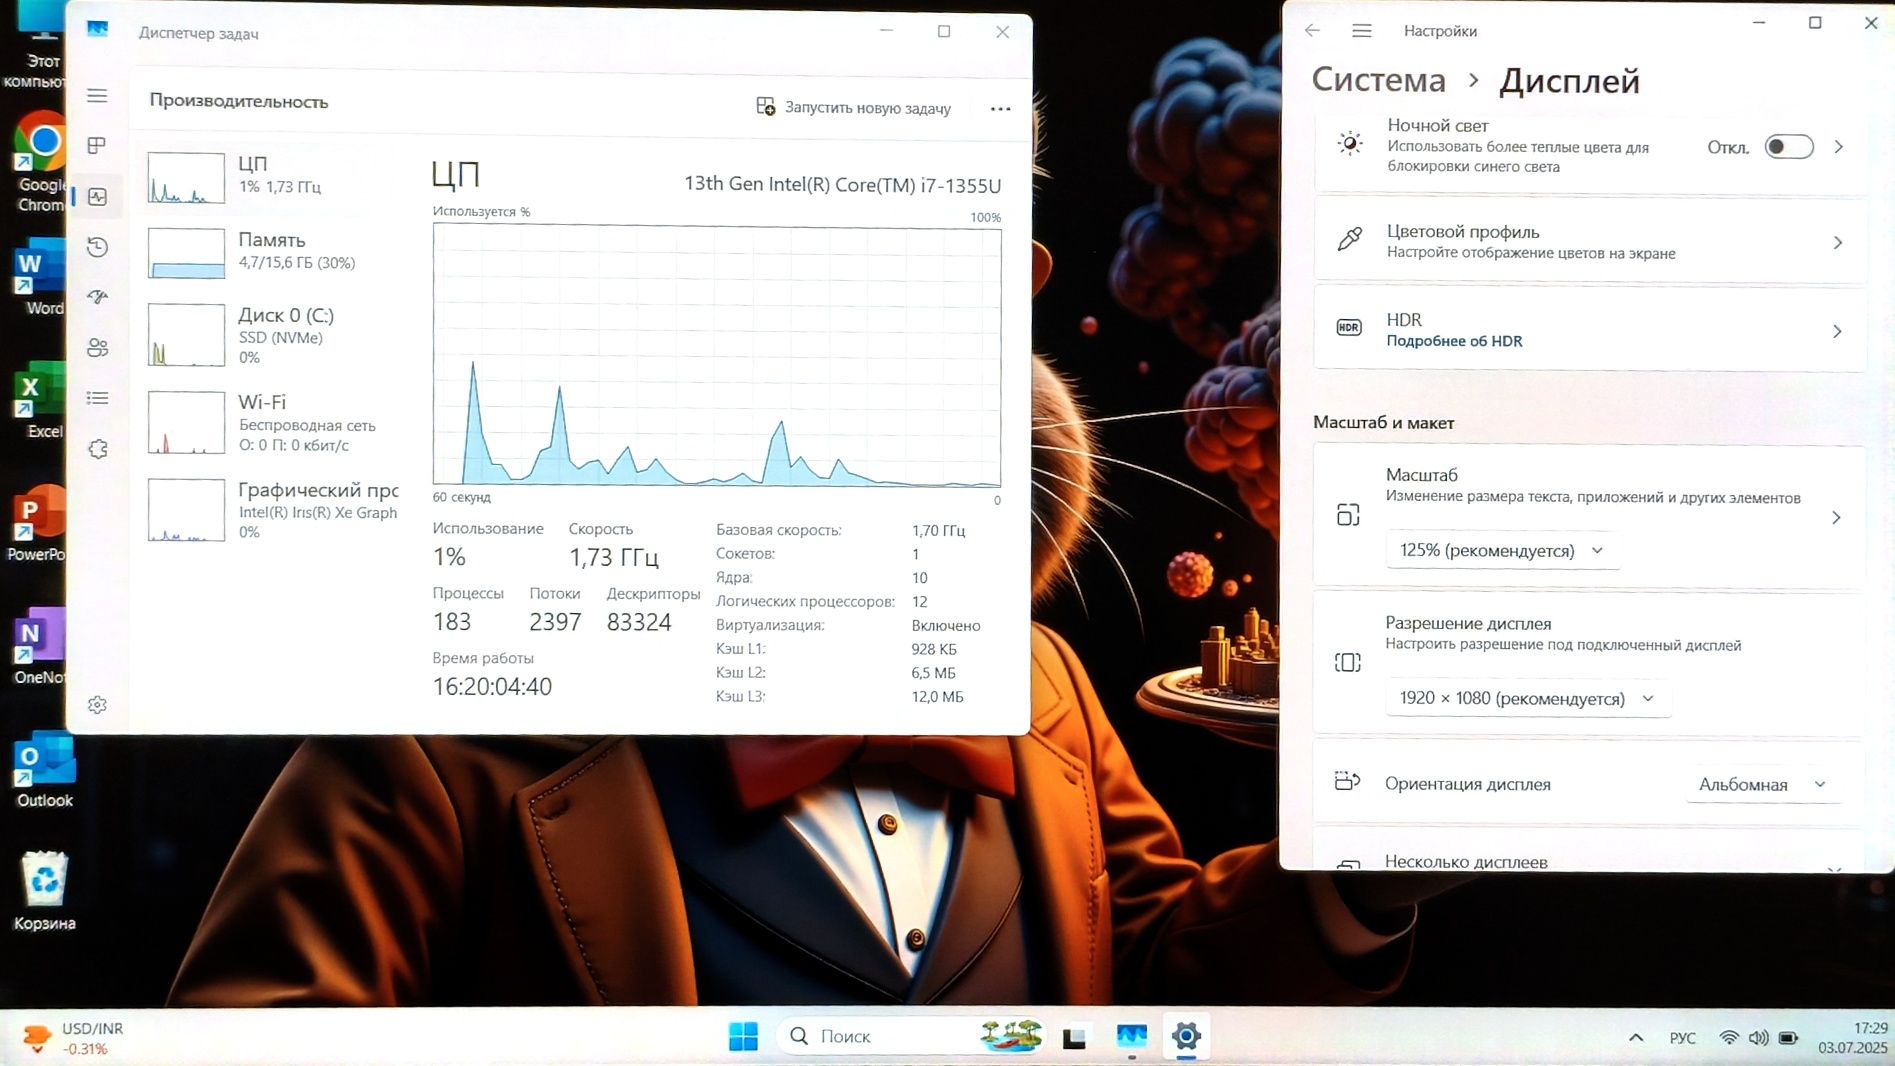
Task: Toggle the Ночной свет switch
Action: coord(1788,147)
